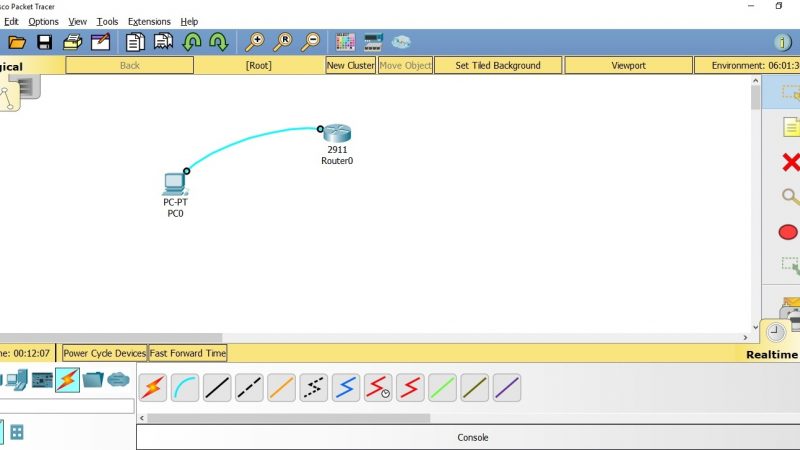Open a file with the folder icon
This screenshot has height=450, width=800.
[x=17, y=42]
